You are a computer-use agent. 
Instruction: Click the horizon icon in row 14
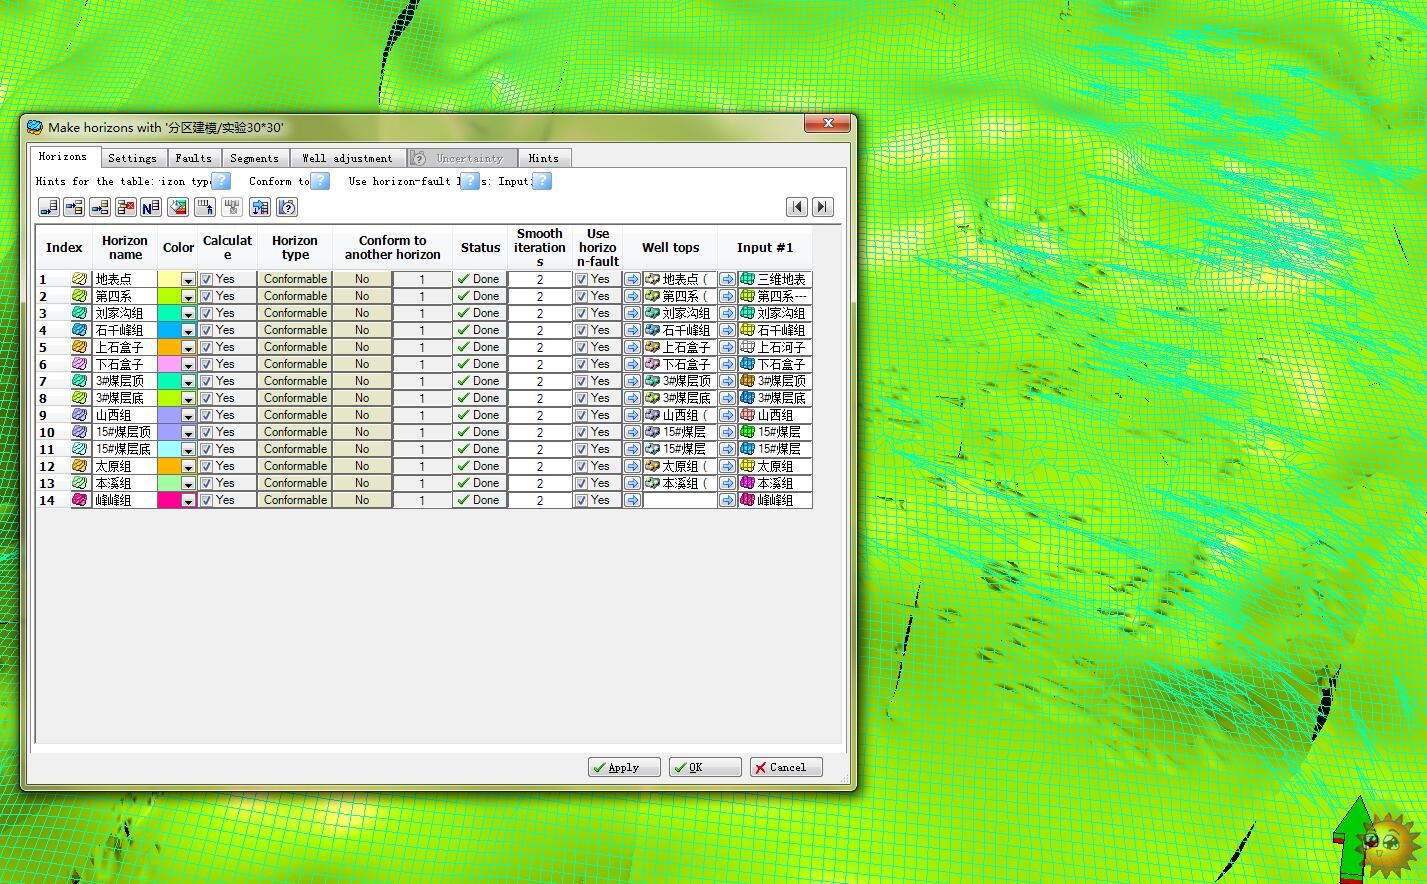(x=80, y=500)
